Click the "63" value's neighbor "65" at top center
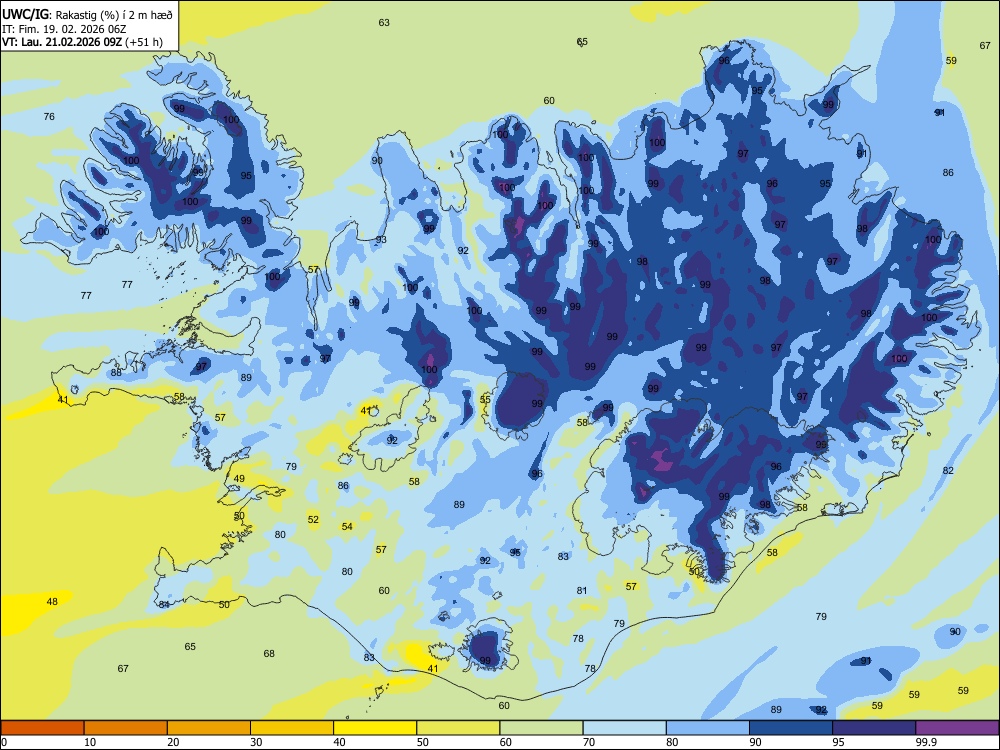1000x750 pixels. coord(582,41)
